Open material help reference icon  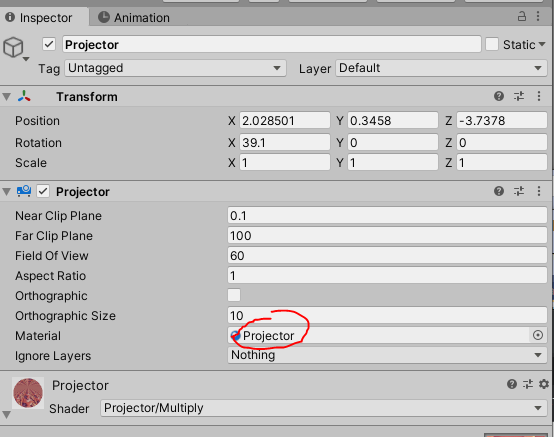pos(512,384)
